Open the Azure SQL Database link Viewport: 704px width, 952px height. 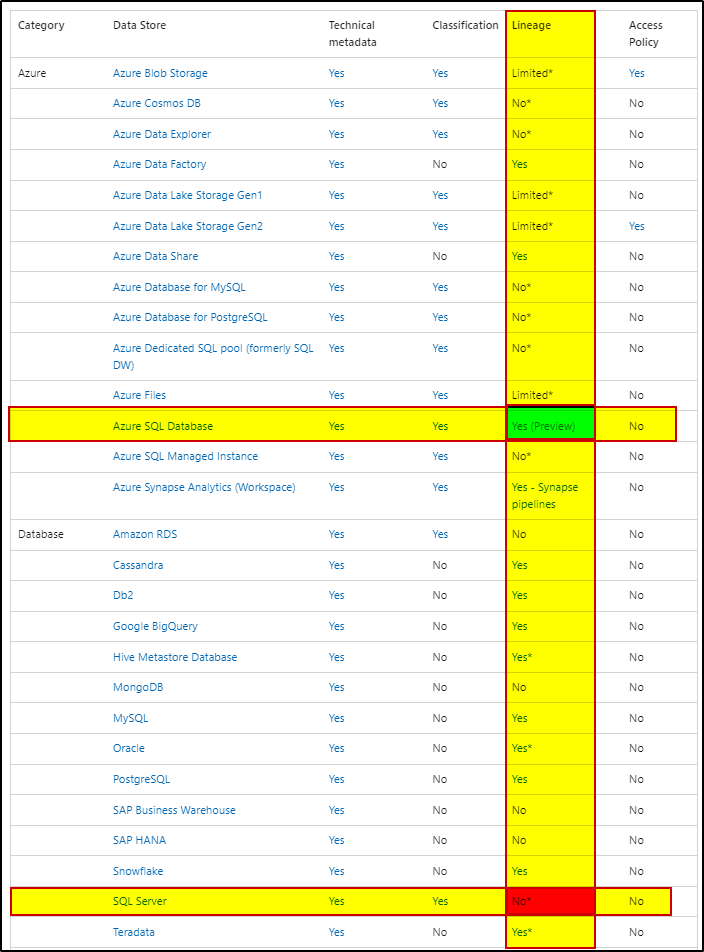163,426
